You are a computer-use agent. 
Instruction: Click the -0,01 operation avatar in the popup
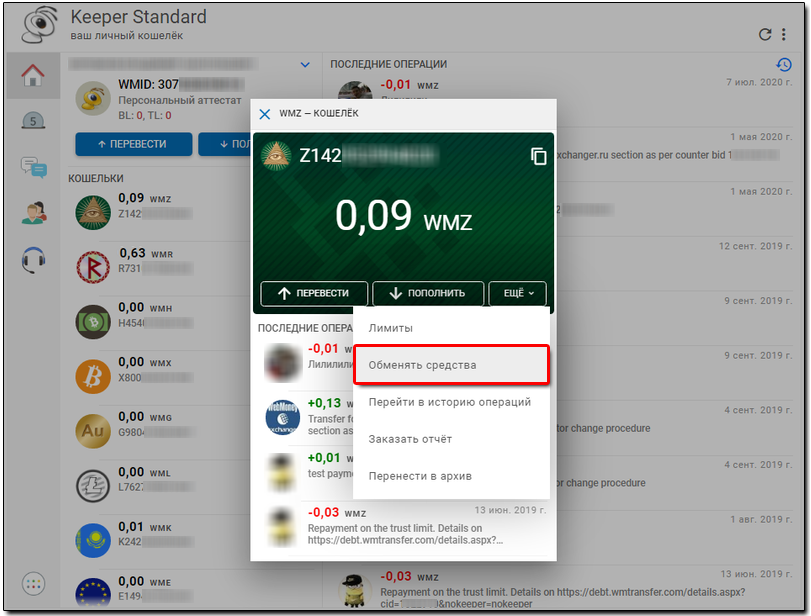click(x=282, y=363)
